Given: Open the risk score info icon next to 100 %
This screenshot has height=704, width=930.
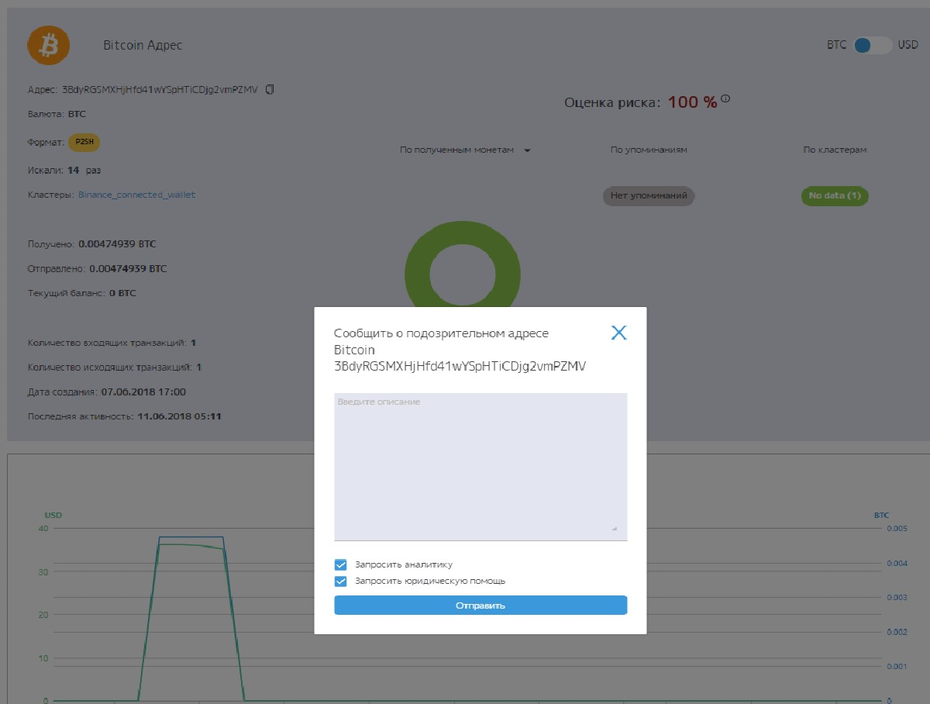Looking at the screenshot, I should (x=725, y=99).
